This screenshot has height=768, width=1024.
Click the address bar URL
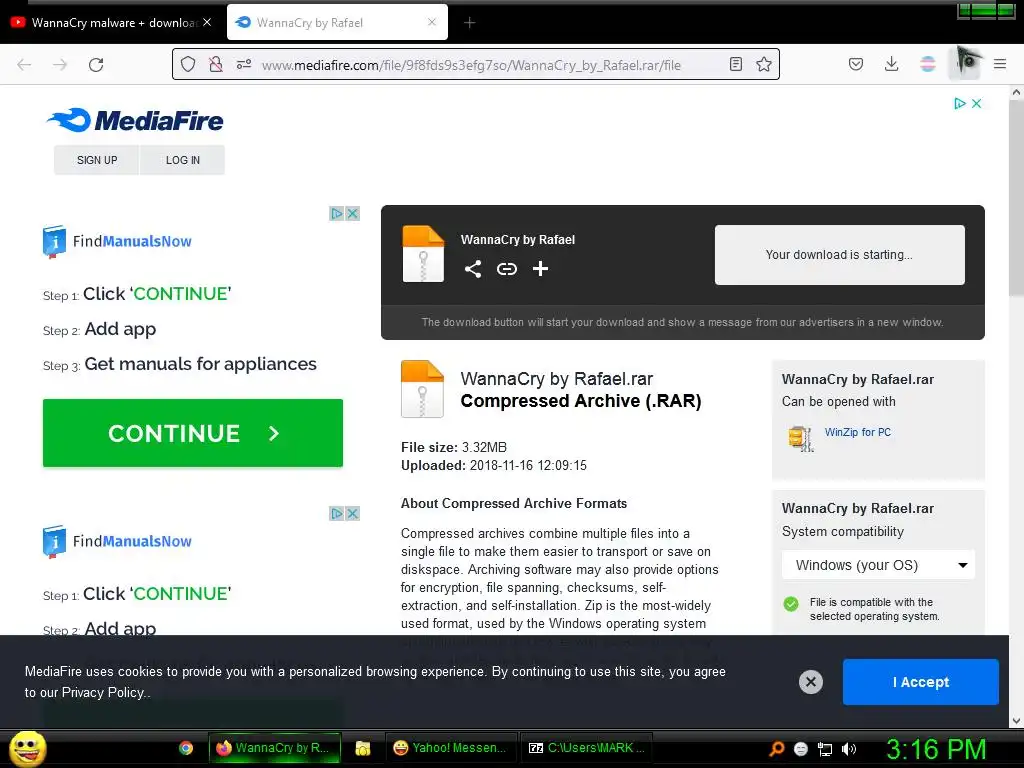471,65
